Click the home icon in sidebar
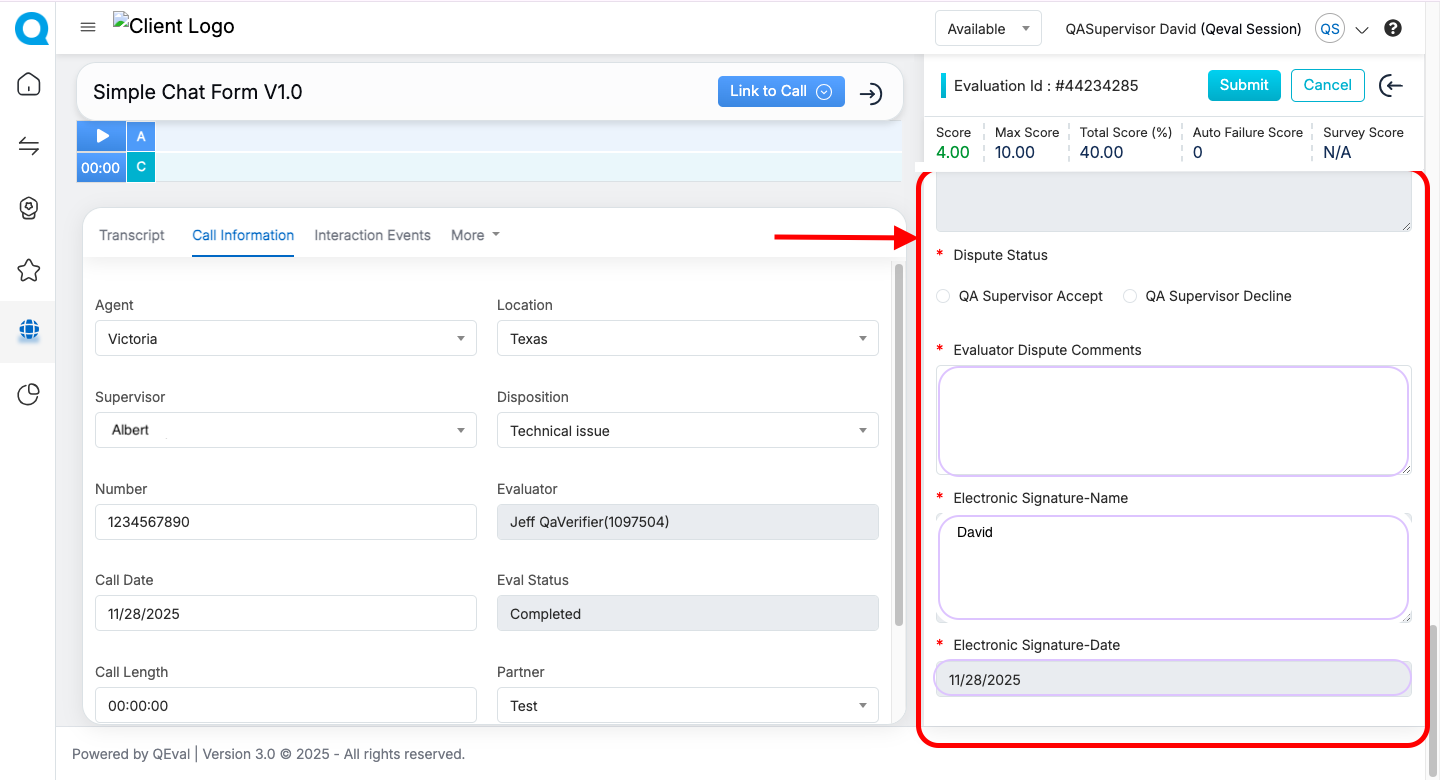 point(29,85)
